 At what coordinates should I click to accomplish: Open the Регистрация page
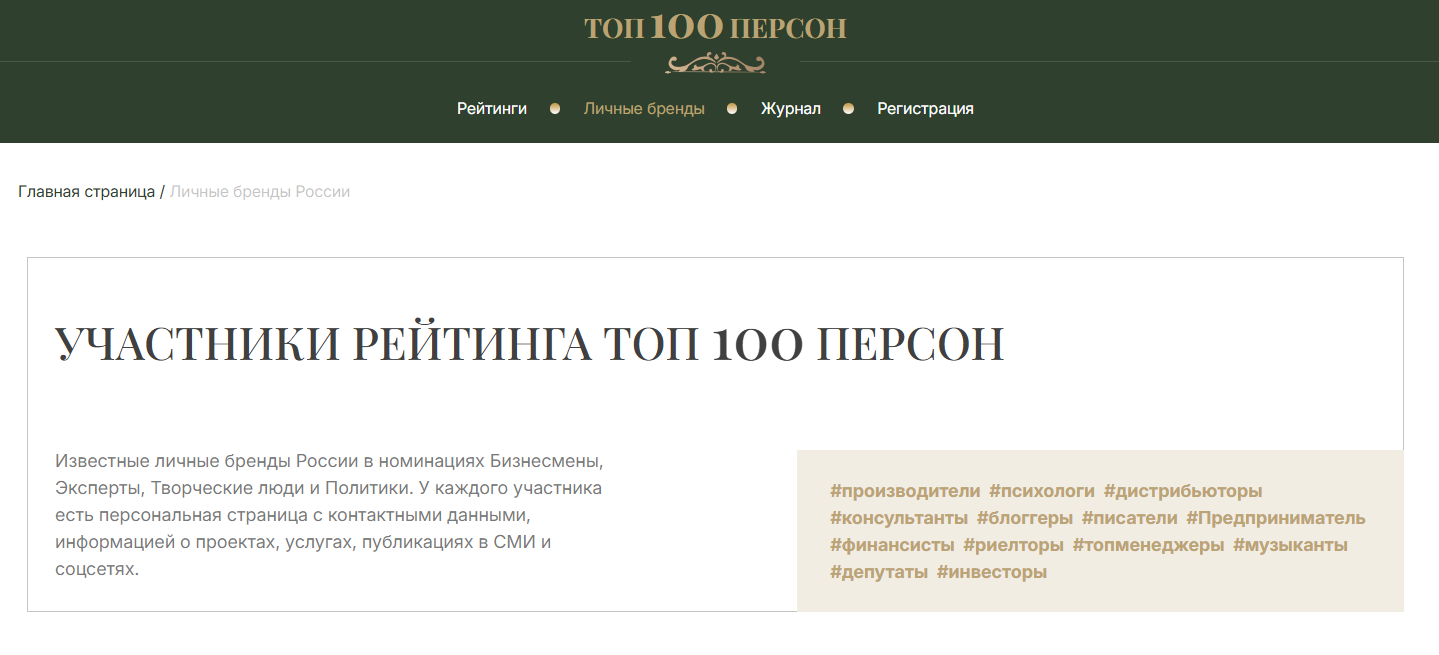pyautogui.click(x=925, y=109)
